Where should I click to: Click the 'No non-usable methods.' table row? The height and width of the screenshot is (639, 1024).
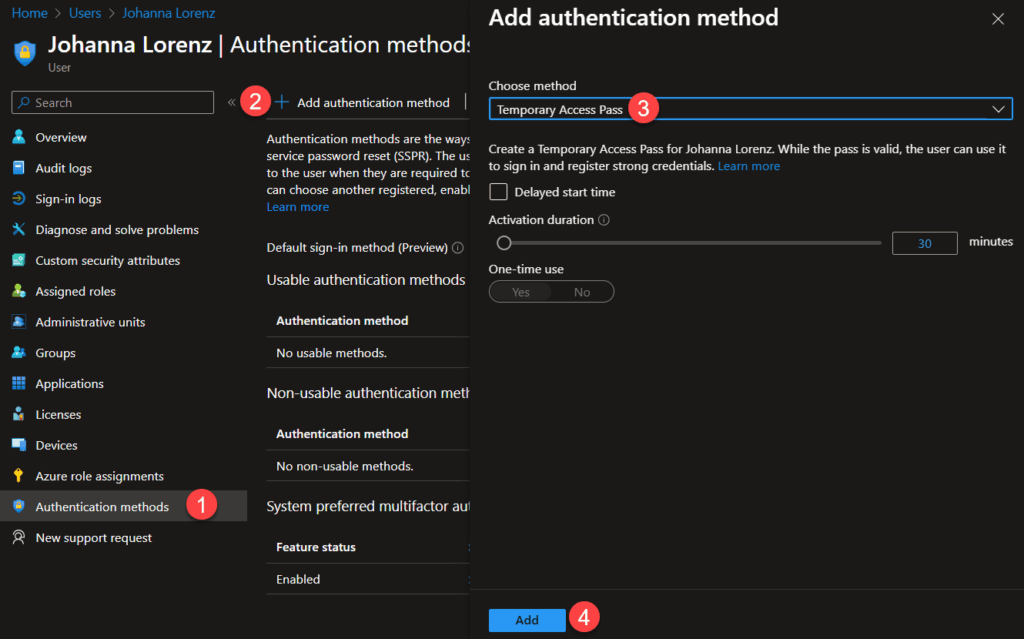[368, 466]
